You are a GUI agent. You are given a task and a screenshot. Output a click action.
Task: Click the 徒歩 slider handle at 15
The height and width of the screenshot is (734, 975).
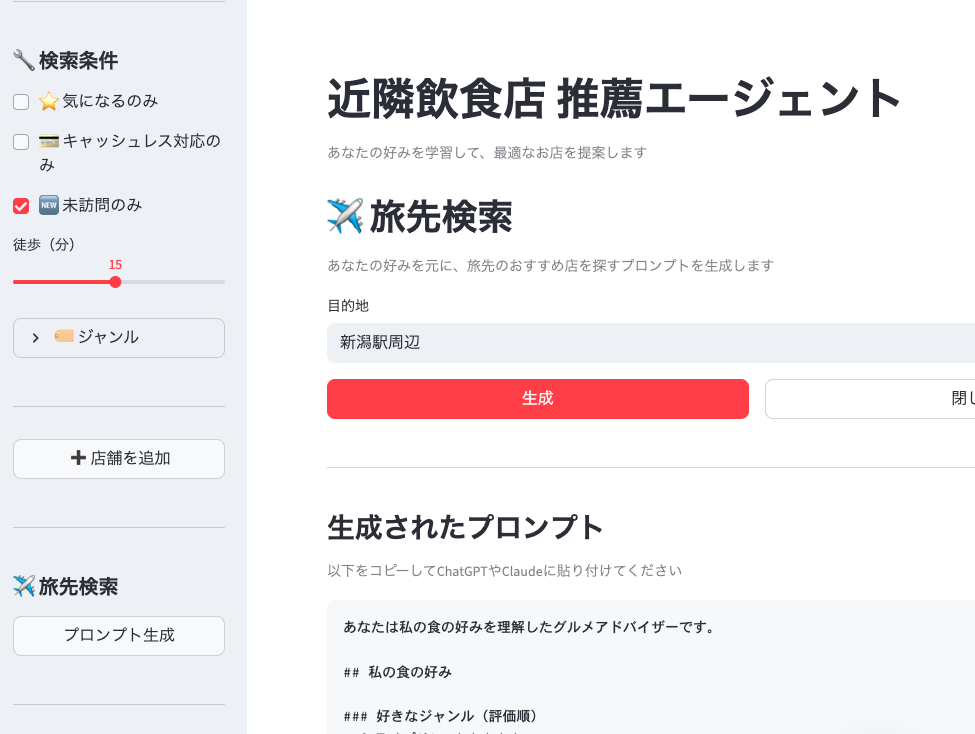pos(115,282)
